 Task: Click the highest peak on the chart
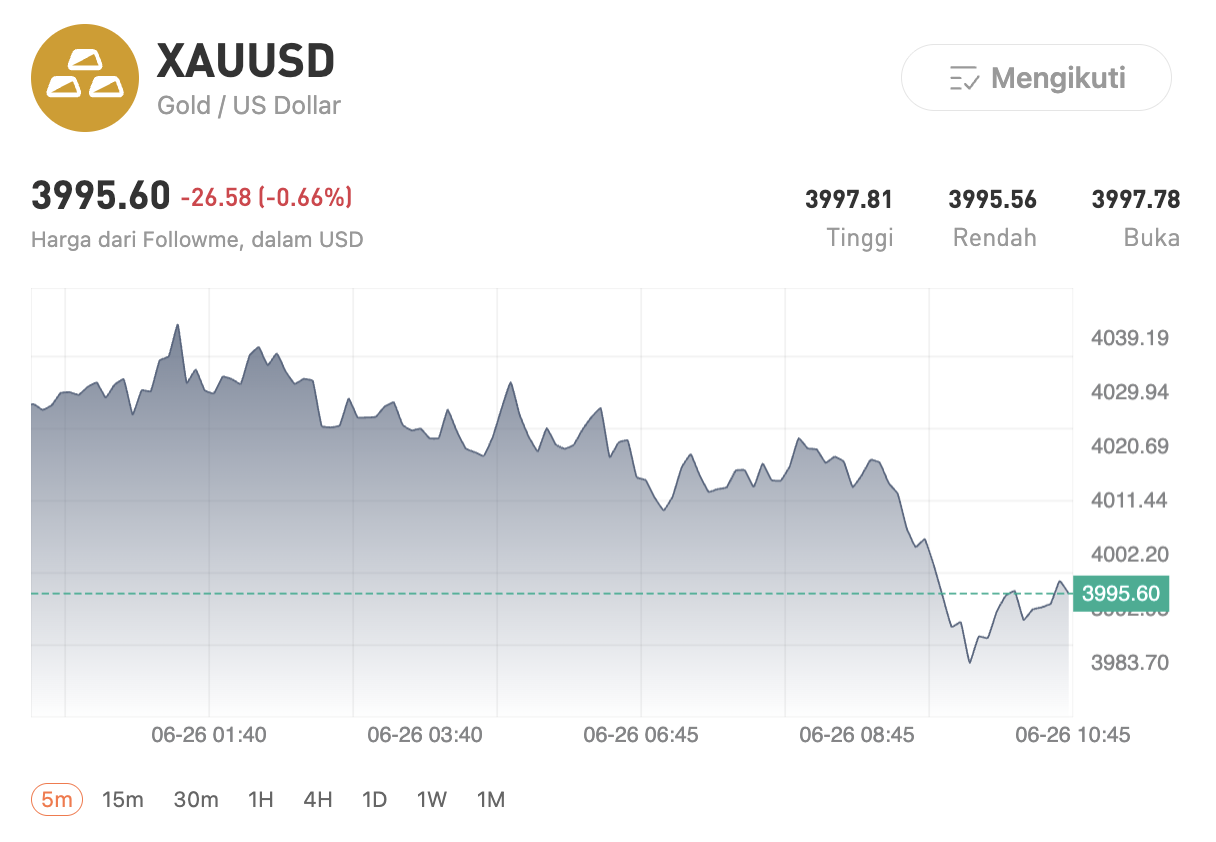tap(178, 325)
